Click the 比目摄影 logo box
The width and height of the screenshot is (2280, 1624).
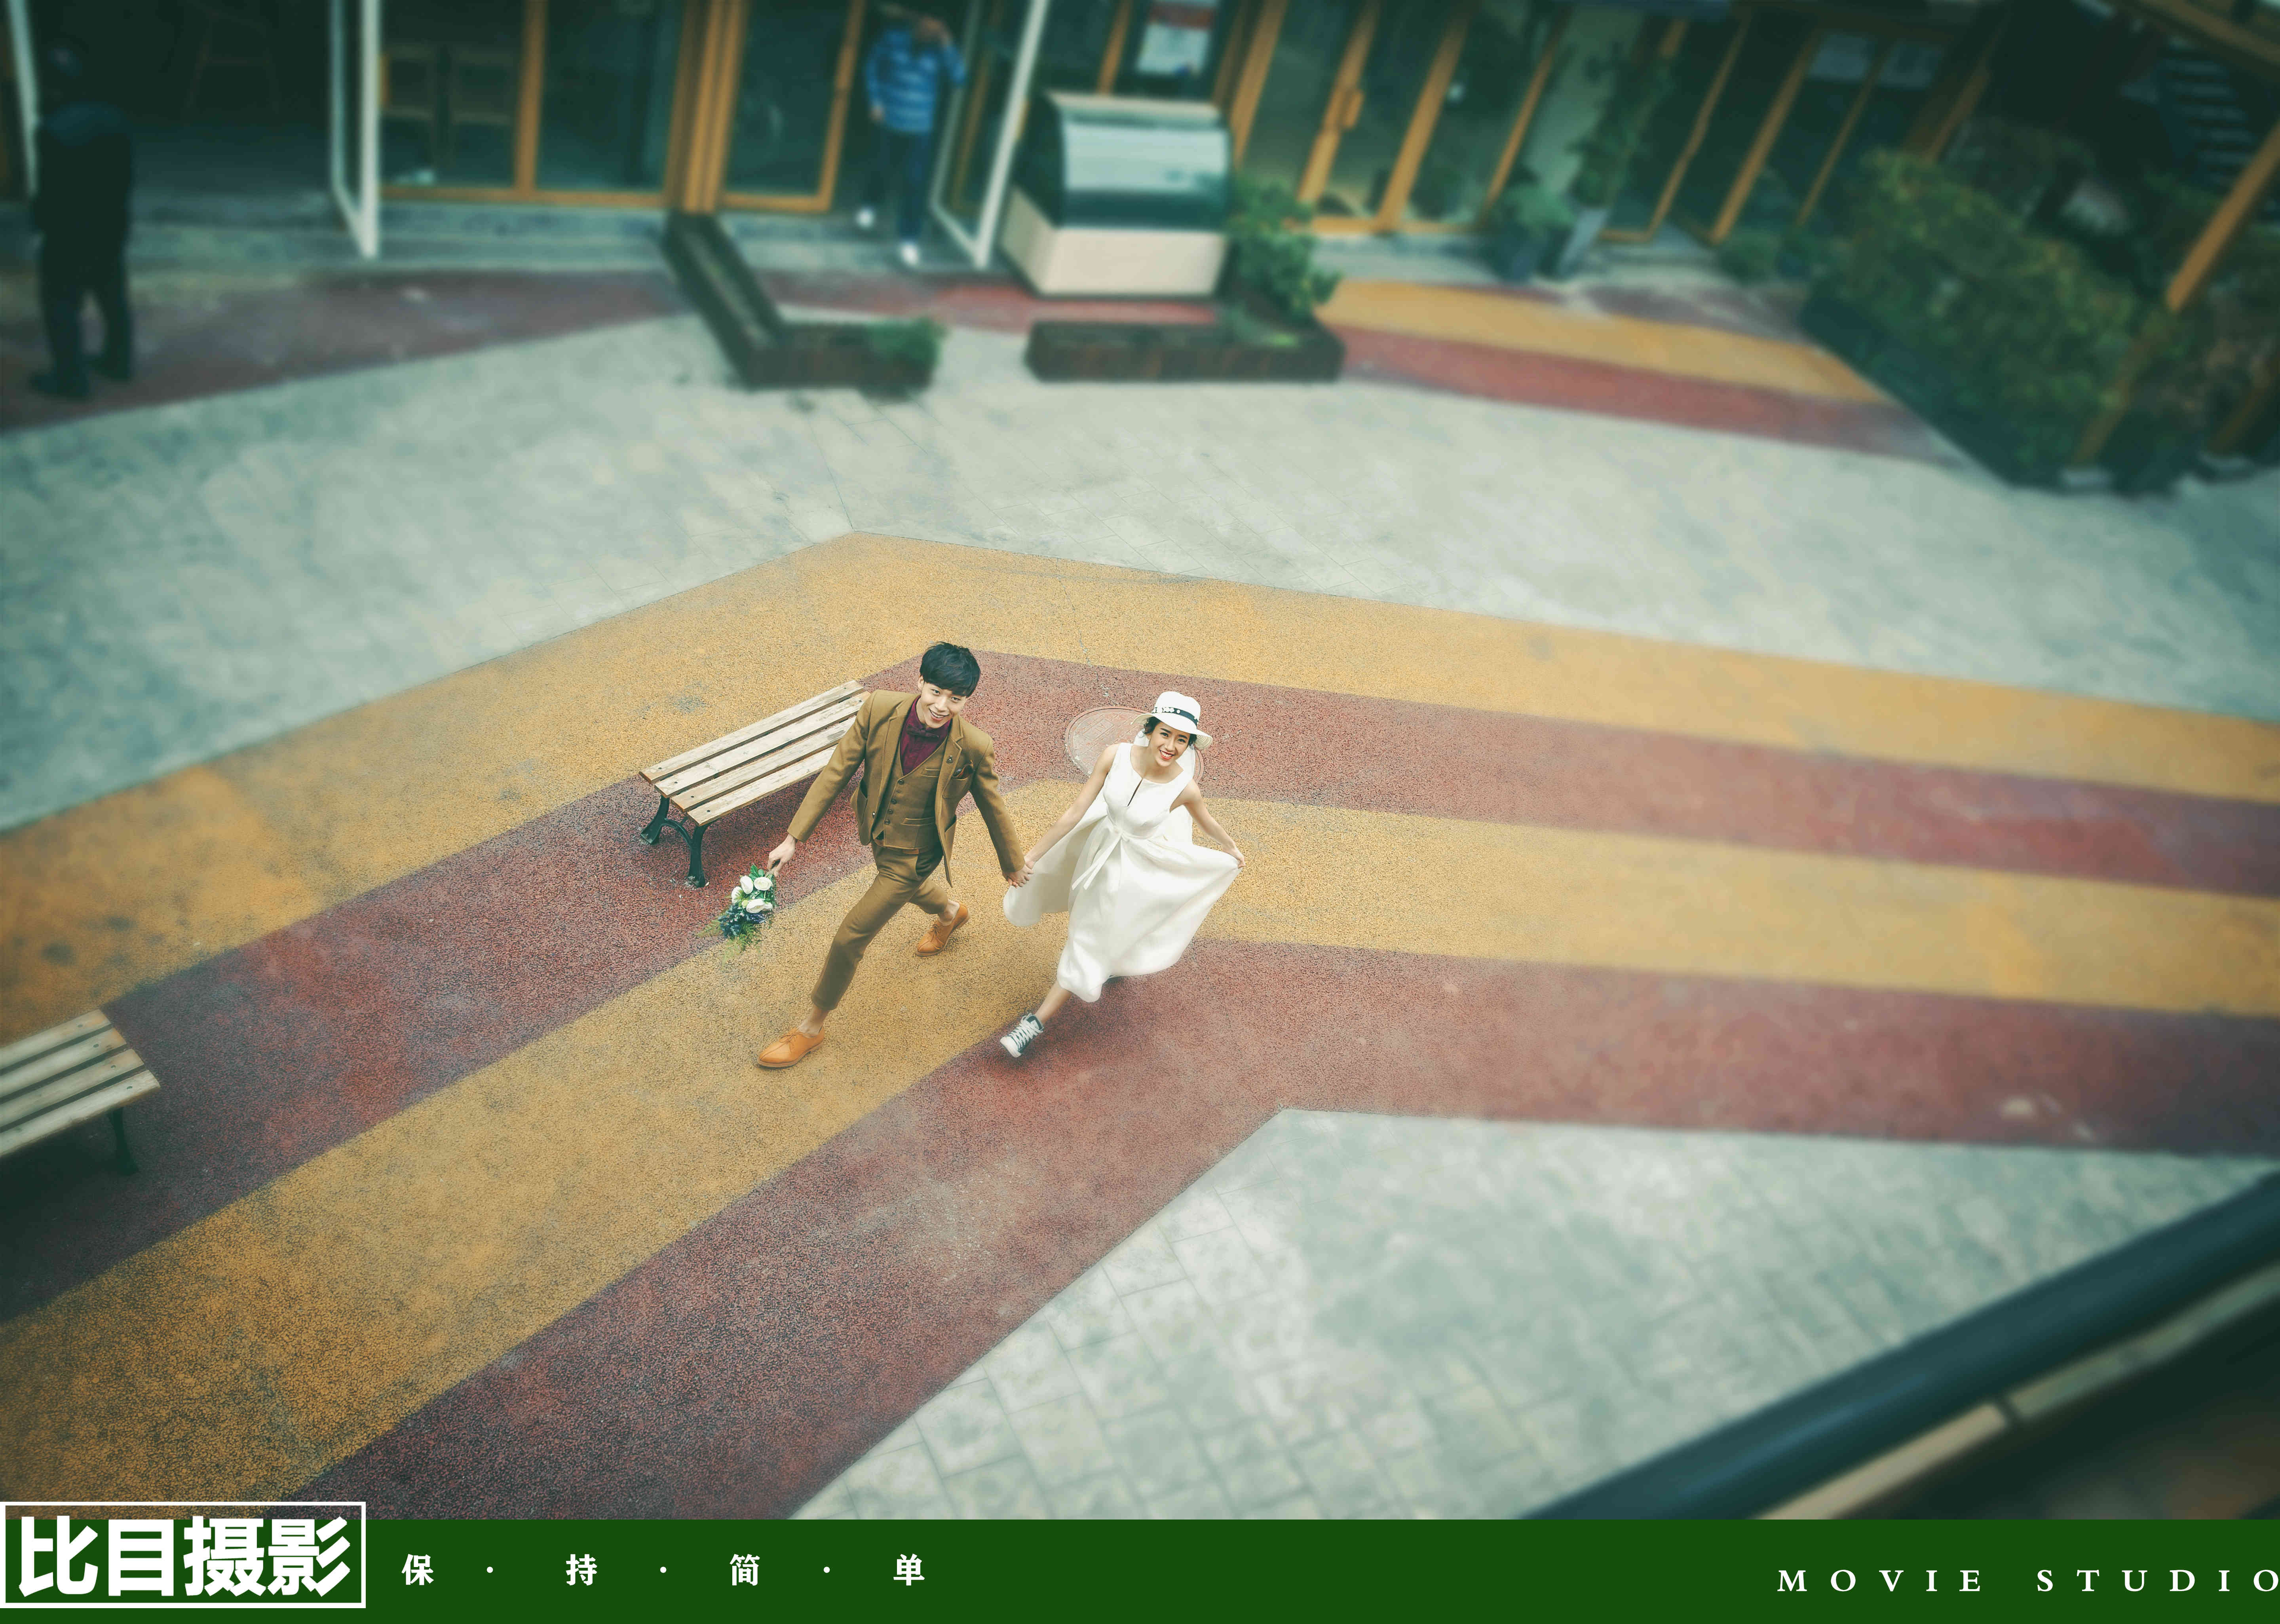pos(182,1555)
